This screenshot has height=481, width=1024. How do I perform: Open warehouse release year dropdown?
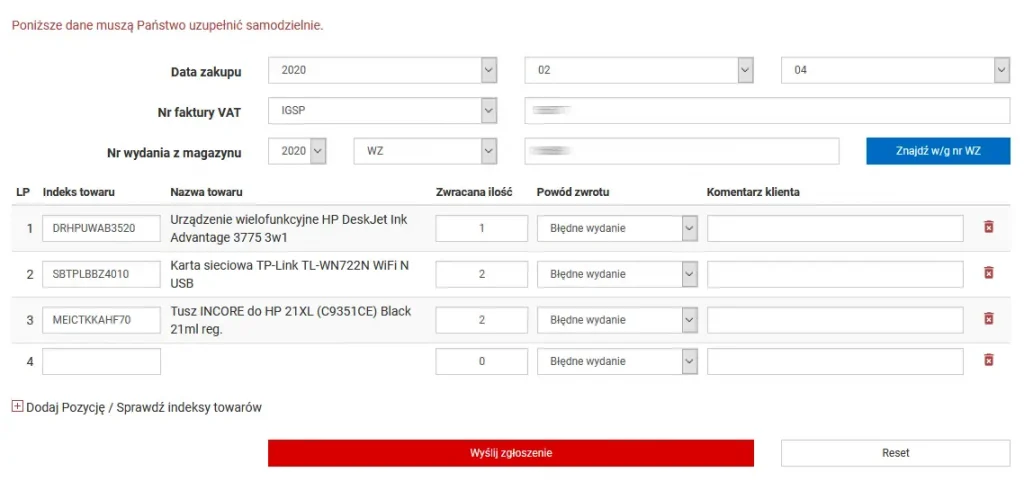(298, 151)
